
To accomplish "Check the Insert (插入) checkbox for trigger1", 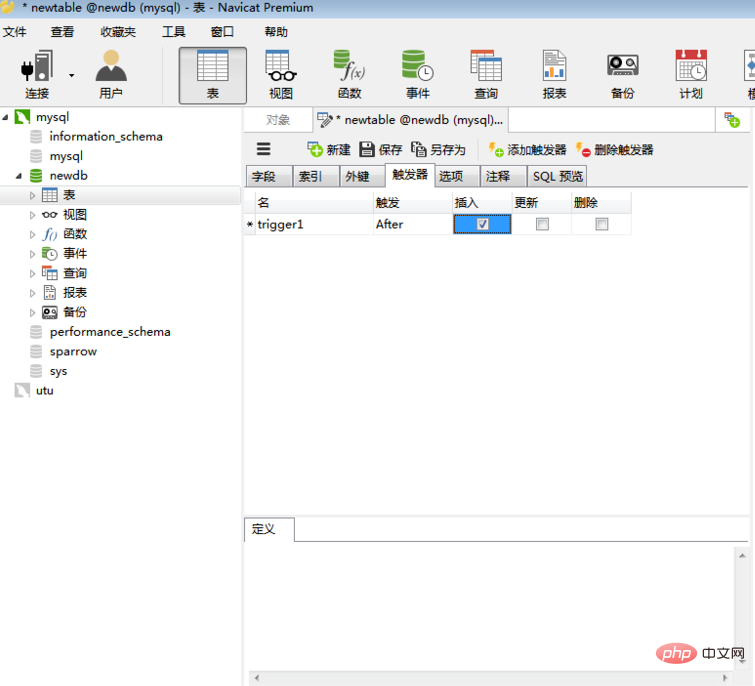I will point(482,224).
